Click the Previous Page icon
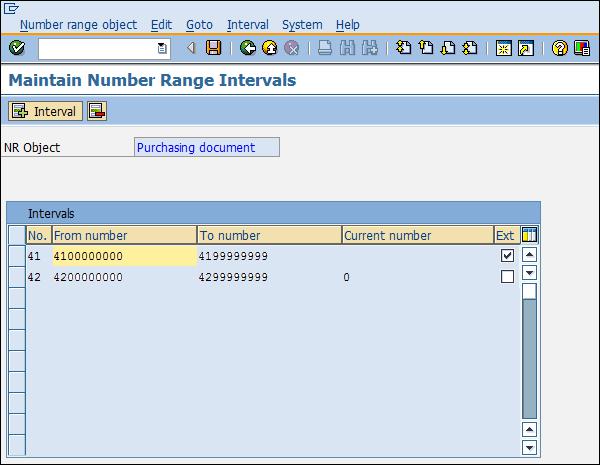600x465 pixels. 426,48
